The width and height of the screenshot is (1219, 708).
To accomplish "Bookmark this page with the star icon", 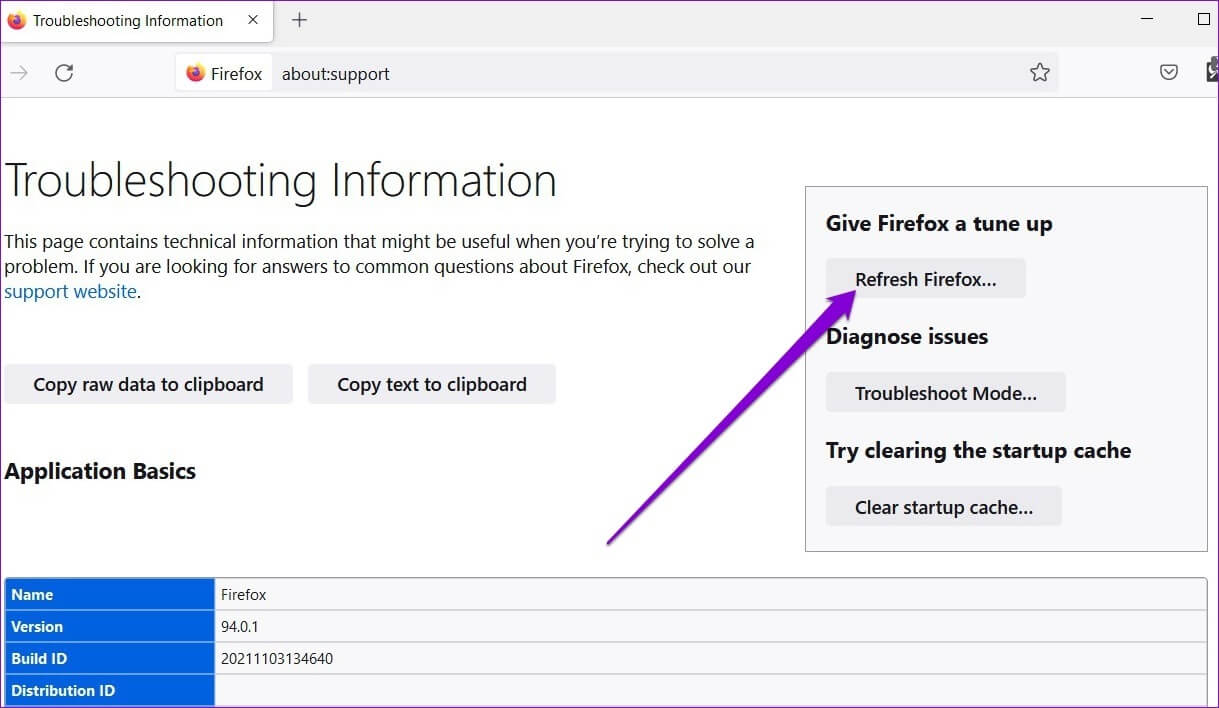I will pyautogui.click(x=1040, y=73).
